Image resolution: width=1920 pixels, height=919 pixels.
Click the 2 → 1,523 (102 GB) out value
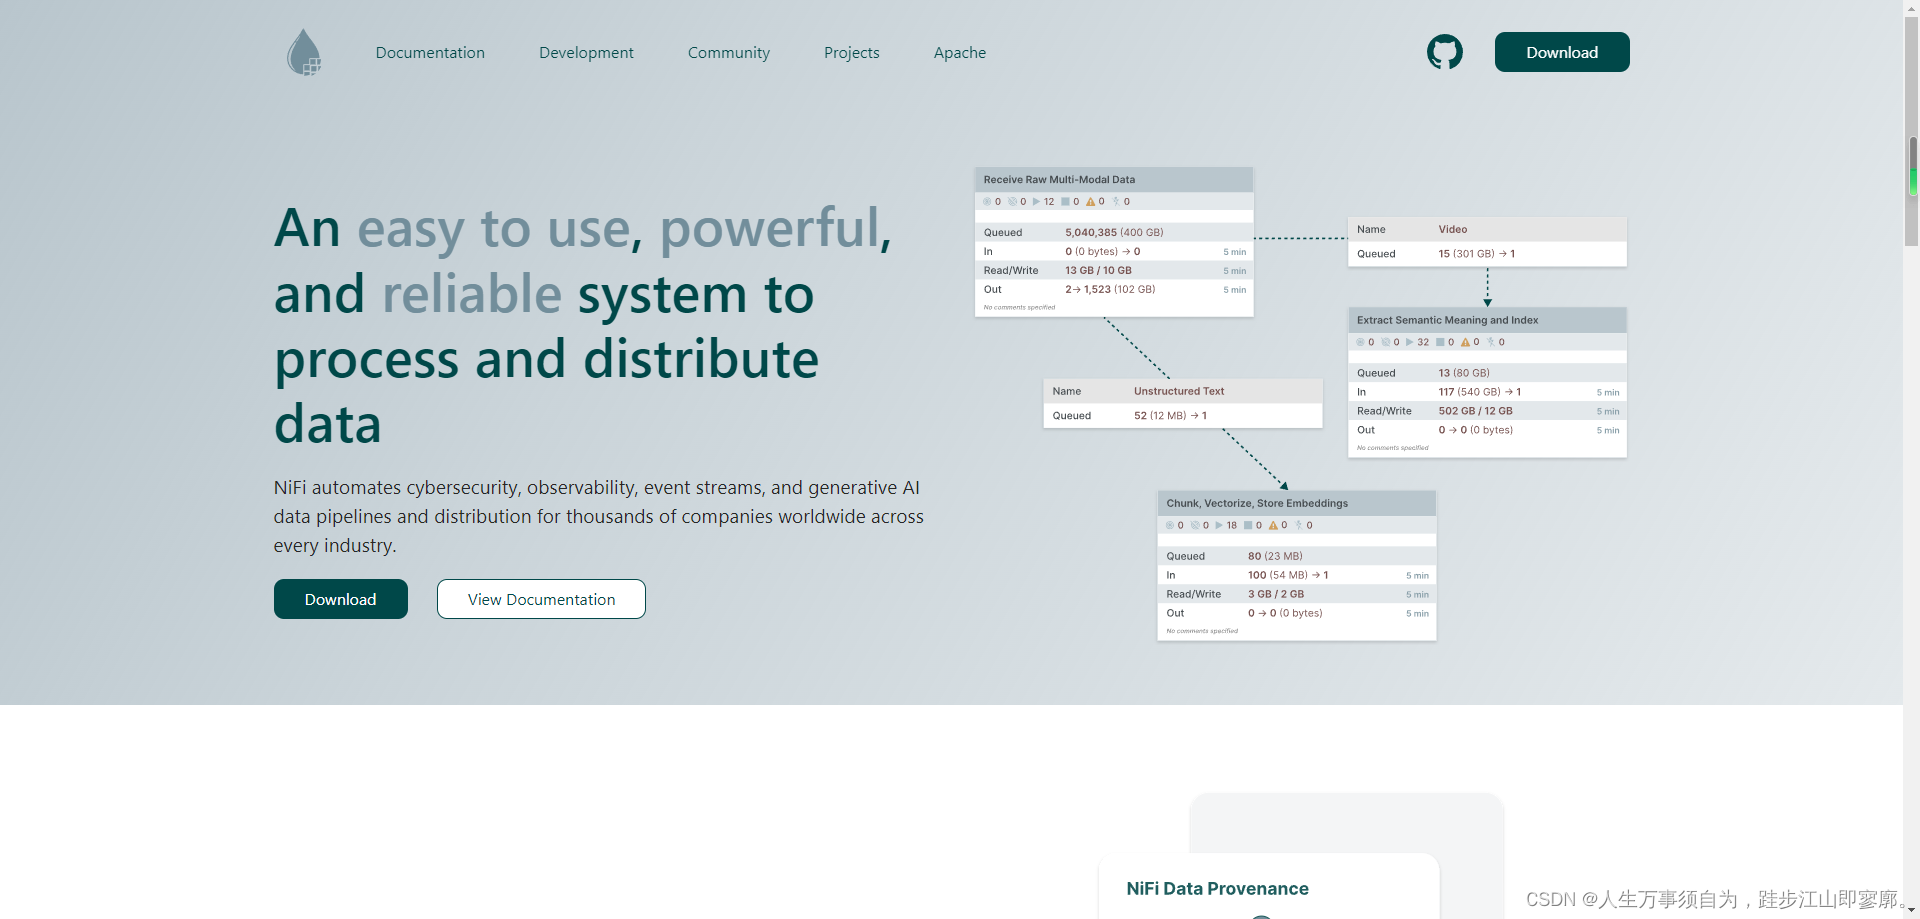point(1110,289)
